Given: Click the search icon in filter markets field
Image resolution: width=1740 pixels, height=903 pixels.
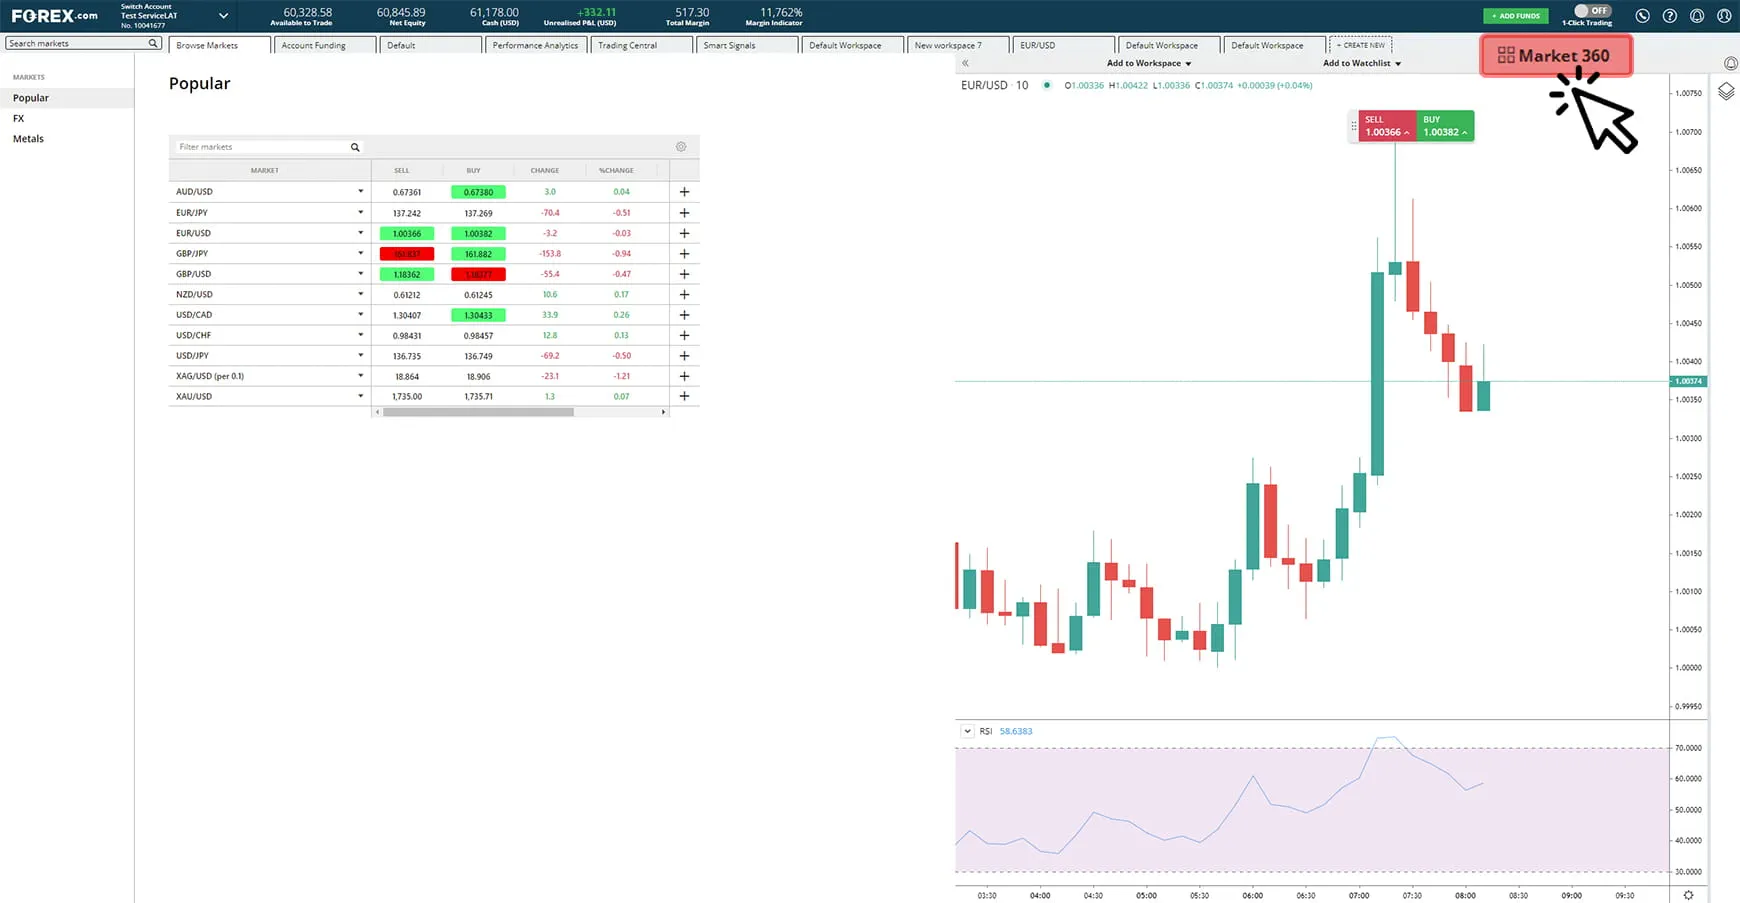Looking at the screenshot, I should tap(355, 147).
